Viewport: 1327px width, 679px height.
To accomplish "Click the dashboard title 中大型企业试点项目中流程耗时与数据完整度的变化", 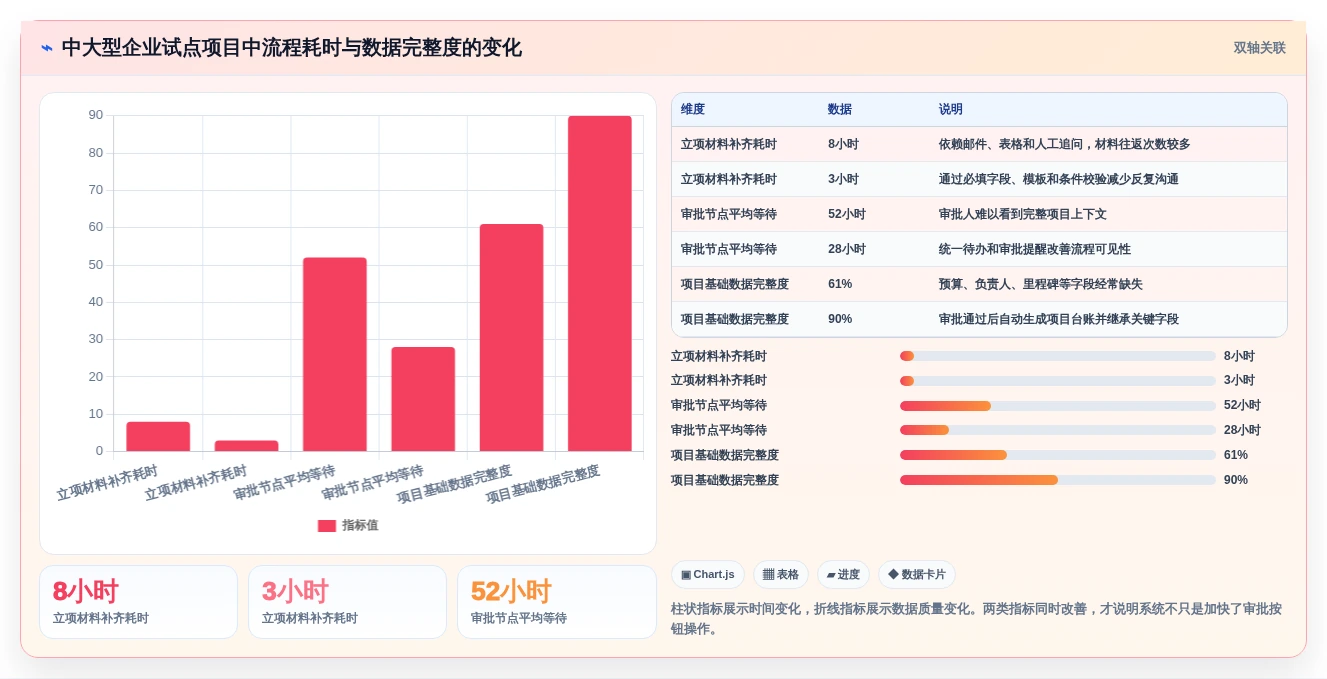I will (291, 48).
